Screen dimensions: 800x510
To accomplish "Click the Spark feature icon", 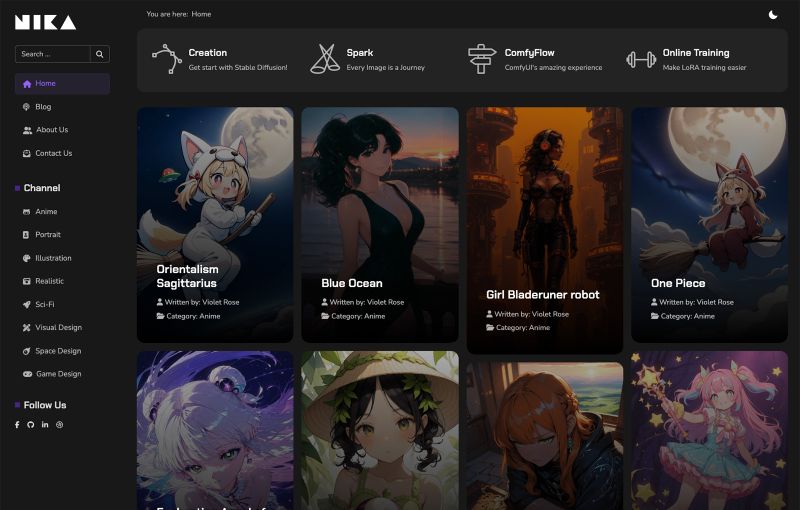I will coord(324,59).
